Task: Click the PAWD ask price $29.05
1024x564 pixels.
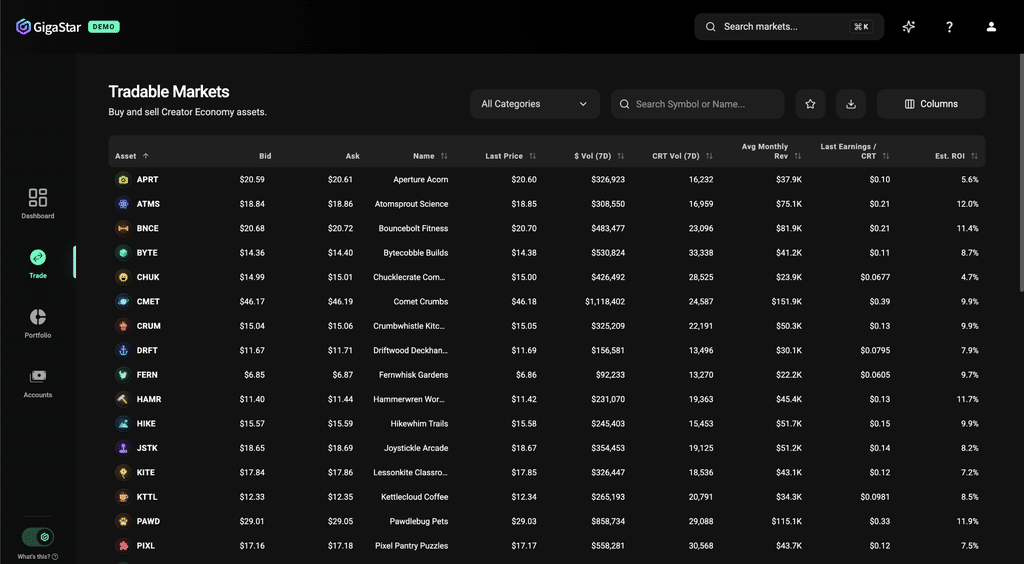Action: (340, 521)
